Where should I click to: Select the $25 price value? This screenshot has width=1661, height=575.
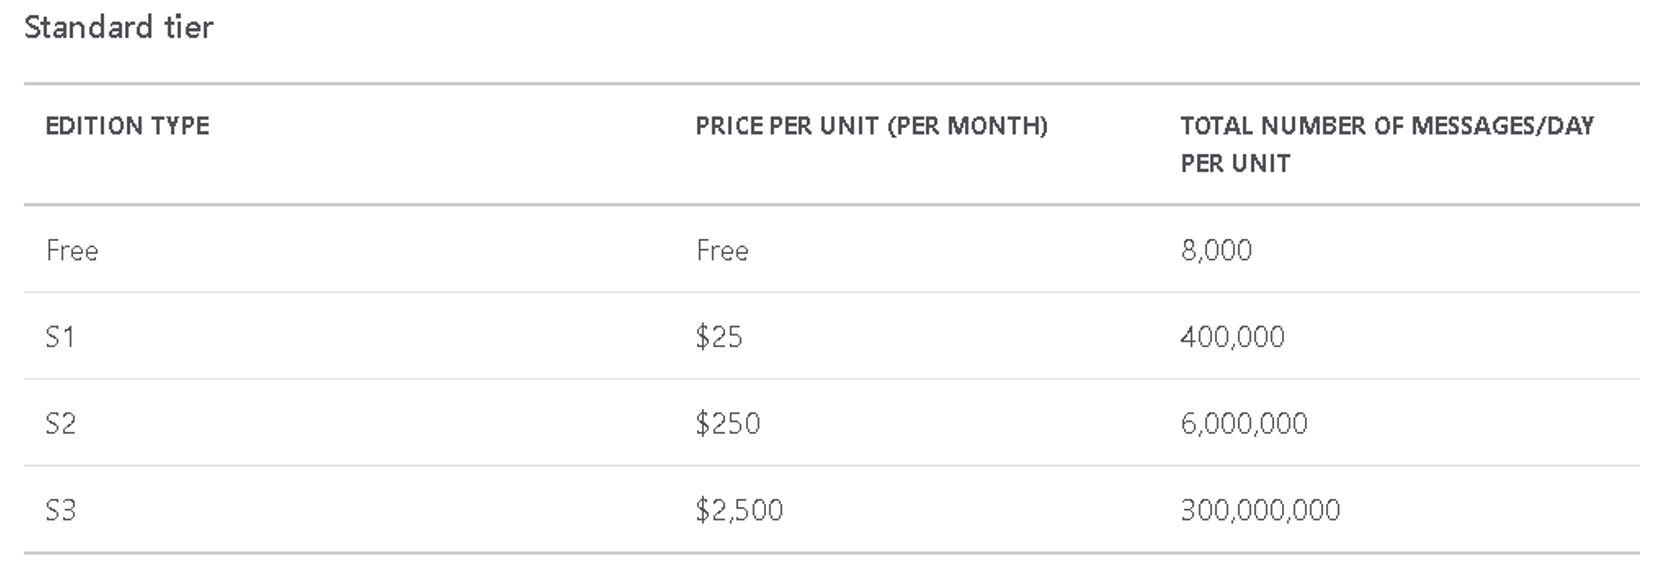[x=719, y=337]
